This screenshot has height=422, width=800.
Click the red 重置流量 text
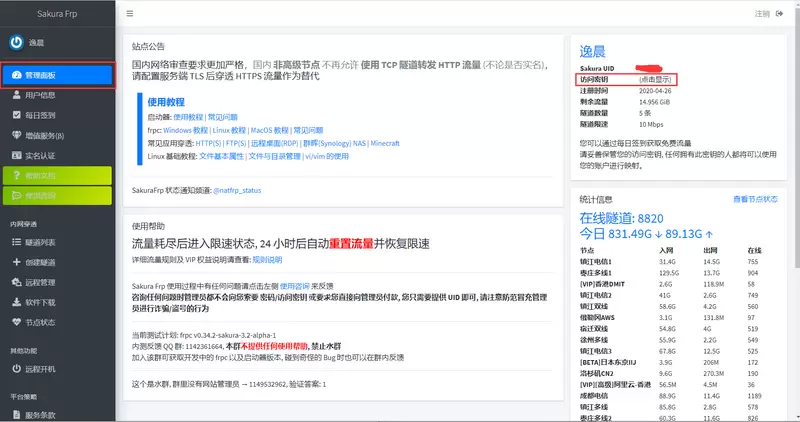pyautogui.click(x=351, y=243)
